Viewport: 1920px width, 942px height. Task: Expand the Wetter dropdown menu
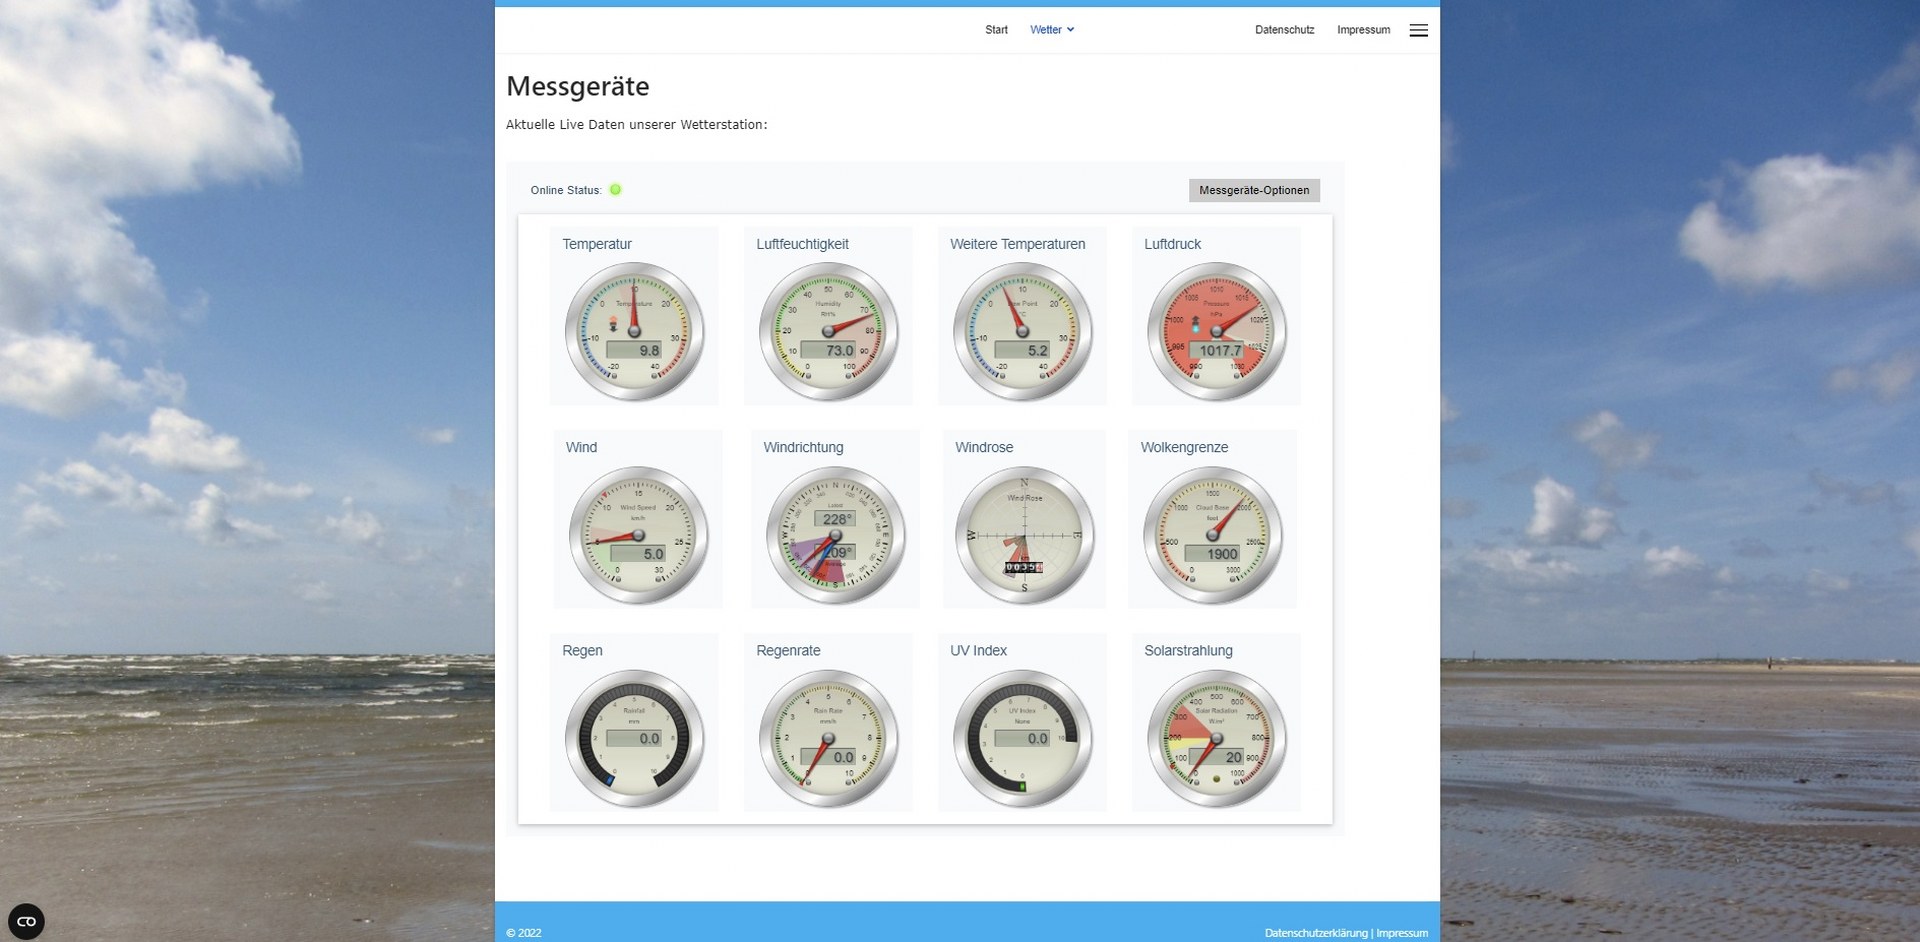pos(1052,30)
